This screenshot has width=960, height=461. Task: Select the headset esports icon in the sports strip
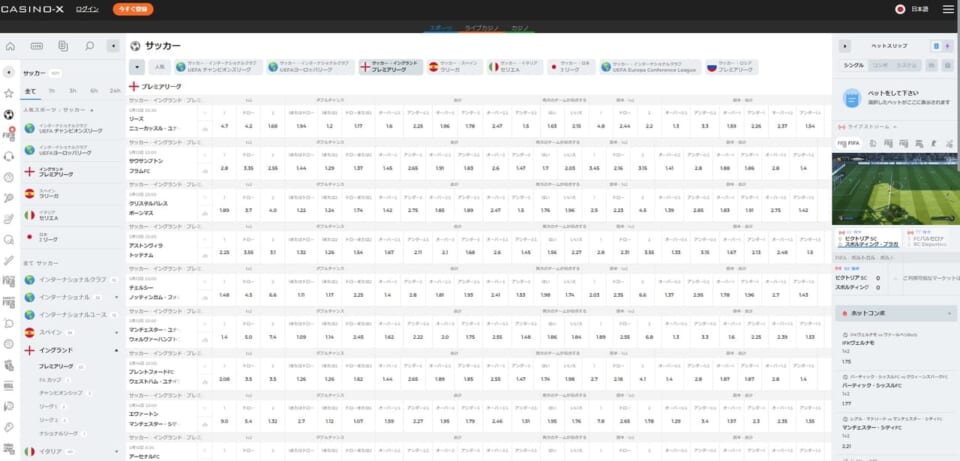(x=9, y=157)
